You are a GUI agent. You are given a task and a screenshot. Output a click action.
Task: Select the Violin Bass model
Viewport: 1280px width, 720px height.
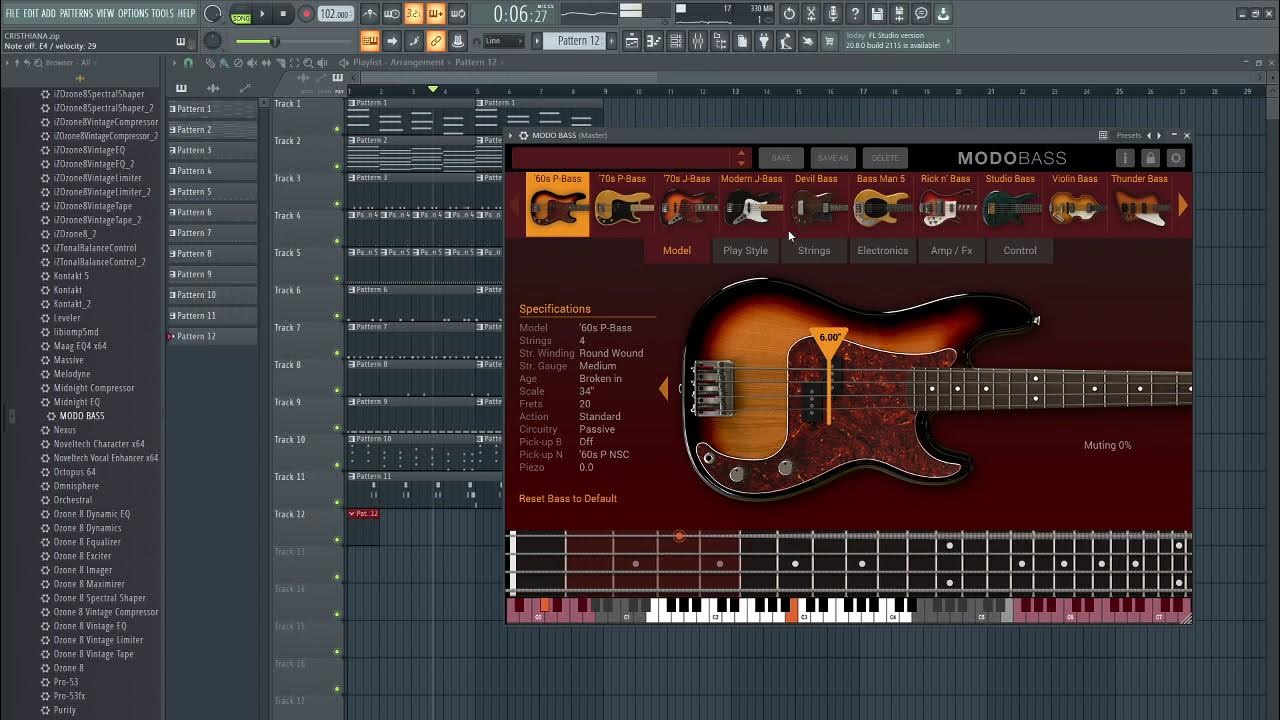tap(1075, 204)
